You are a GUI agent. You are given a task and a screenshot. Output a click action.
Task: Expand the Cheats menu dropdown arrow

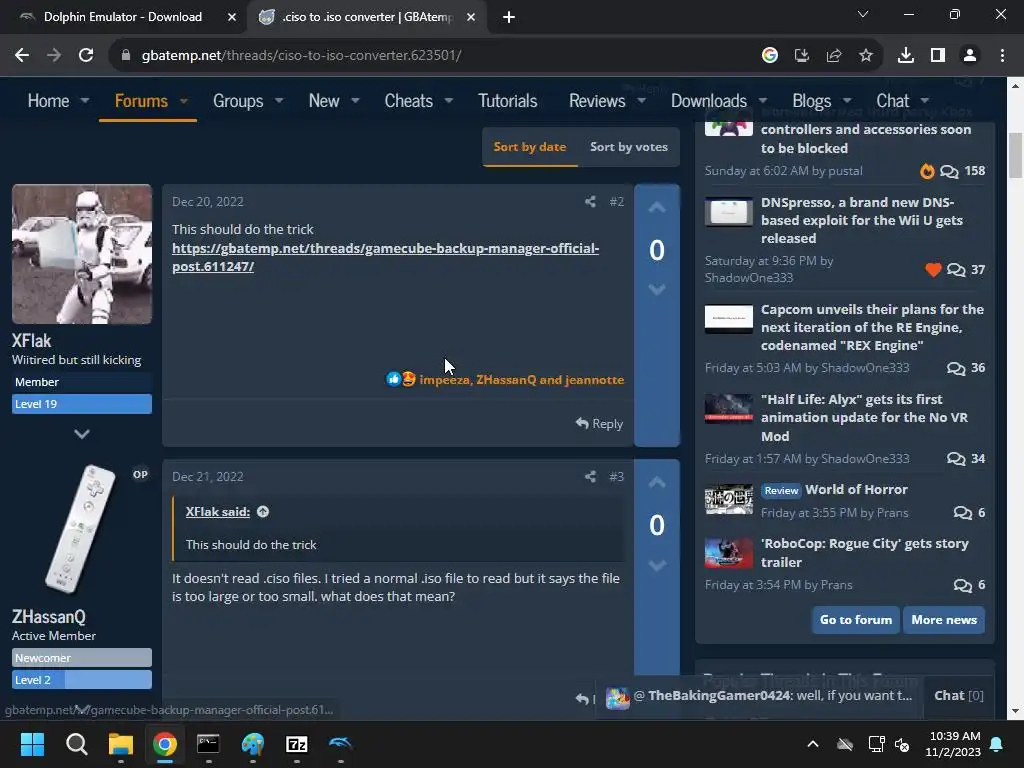coord(449,101)
